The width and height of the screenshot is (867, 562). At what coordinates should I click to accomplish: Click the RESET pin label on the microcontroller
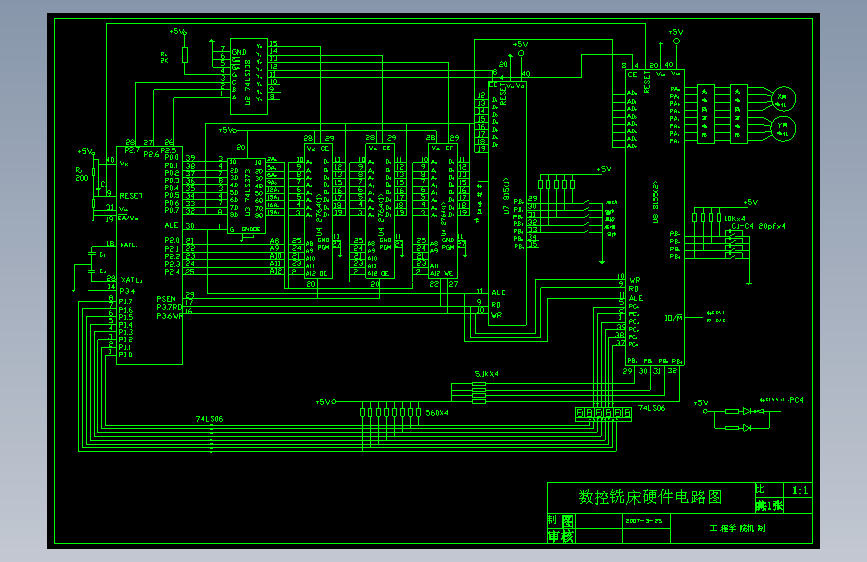tap(131, 196)
